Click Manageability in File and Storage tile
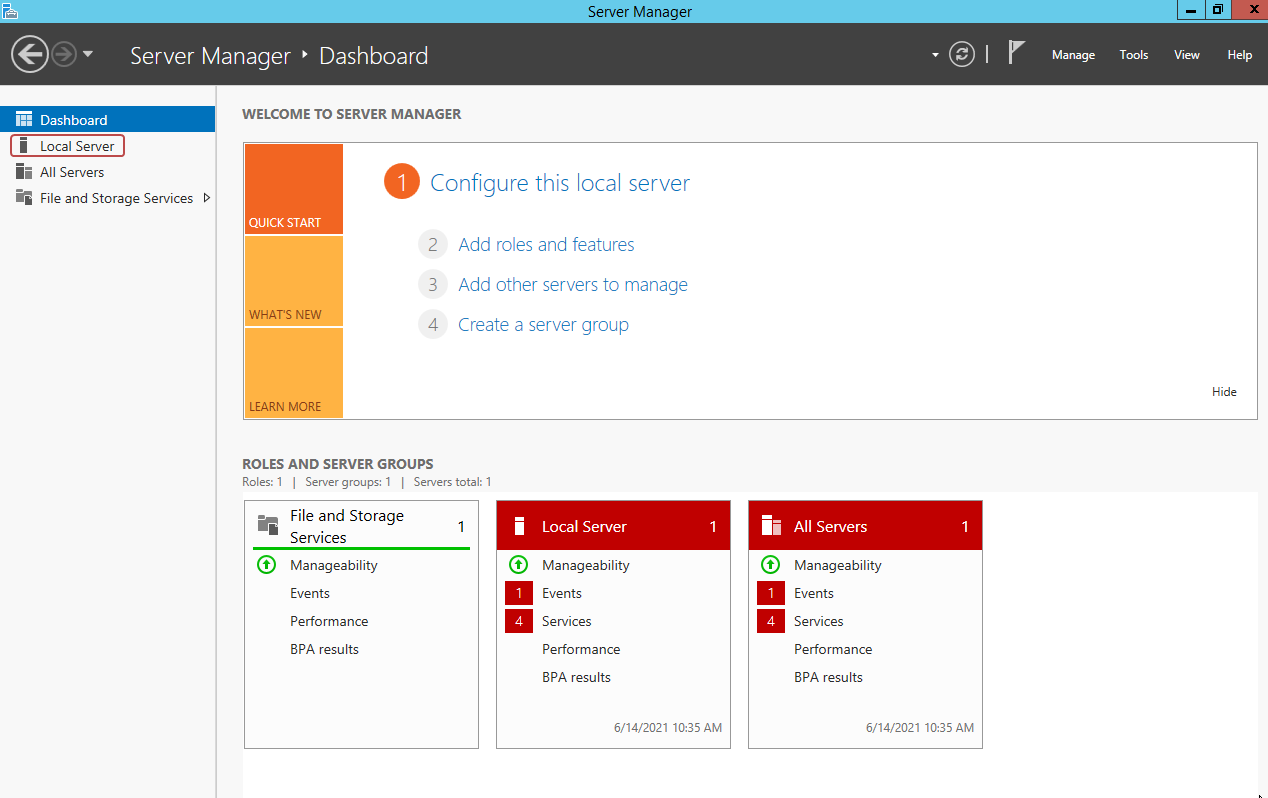1268x798 pixels. pos(334,565)
